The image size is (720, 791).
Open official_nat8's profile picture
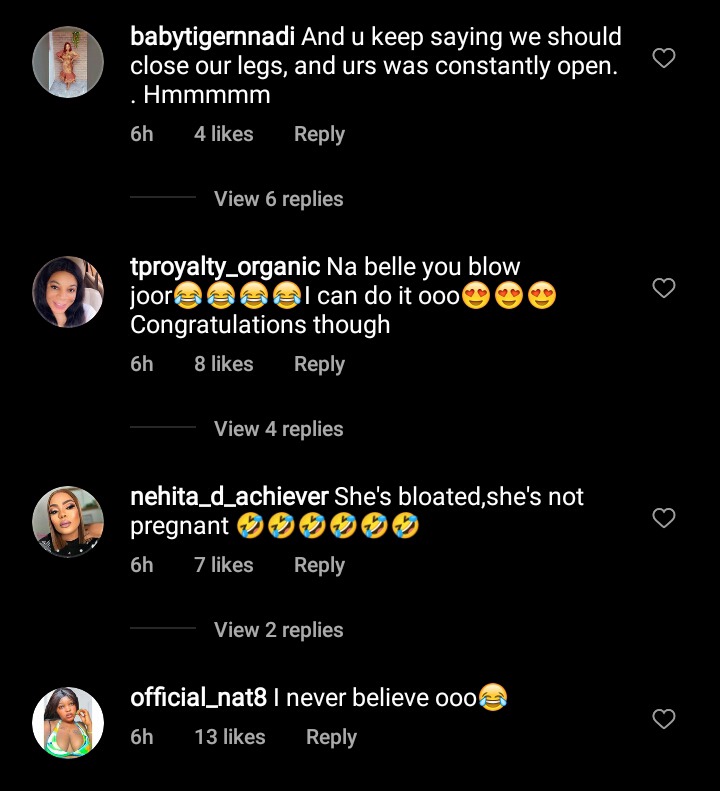pos(68,722)
